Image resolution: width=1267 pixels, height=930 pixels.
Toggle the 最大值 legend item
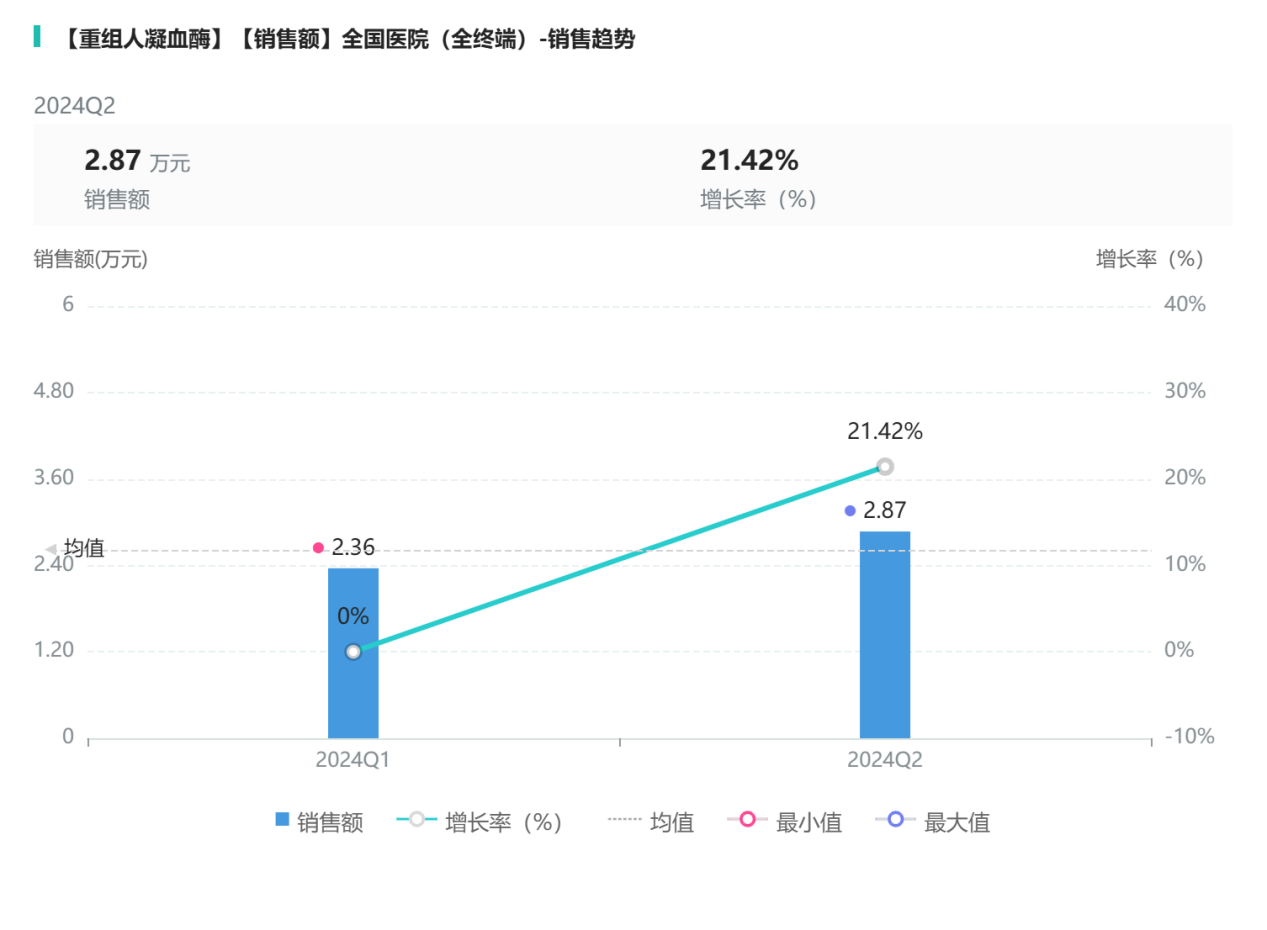pos(933,823)
